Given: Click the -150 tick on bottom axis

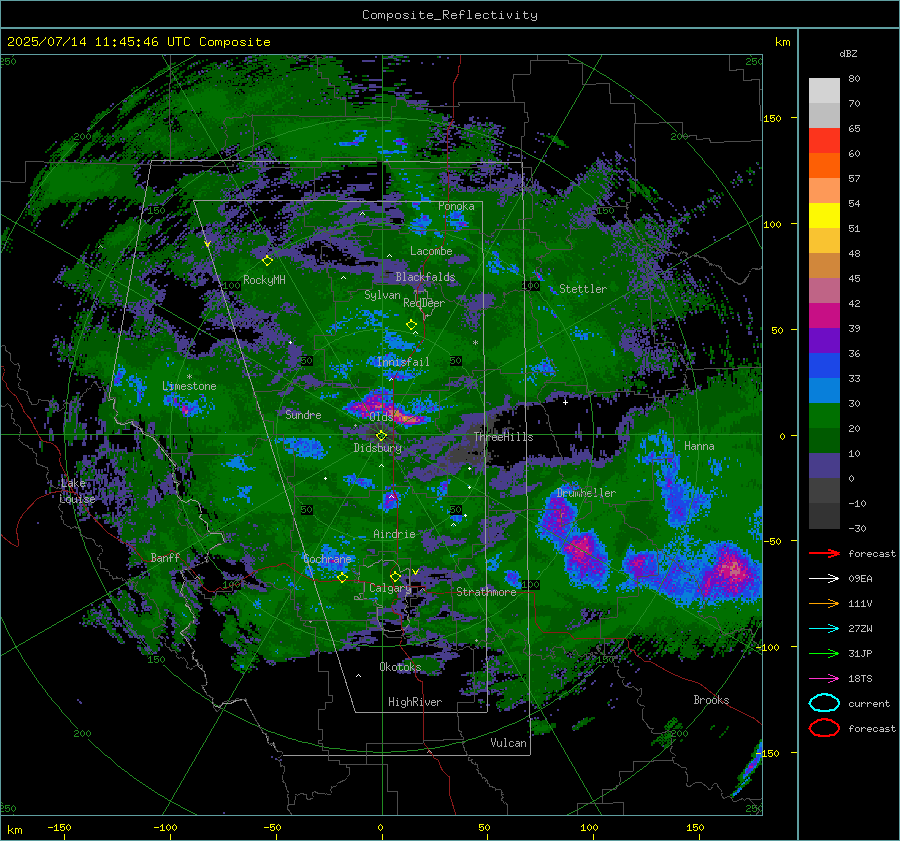Looking at the screenshot, I should coord(59,828).
